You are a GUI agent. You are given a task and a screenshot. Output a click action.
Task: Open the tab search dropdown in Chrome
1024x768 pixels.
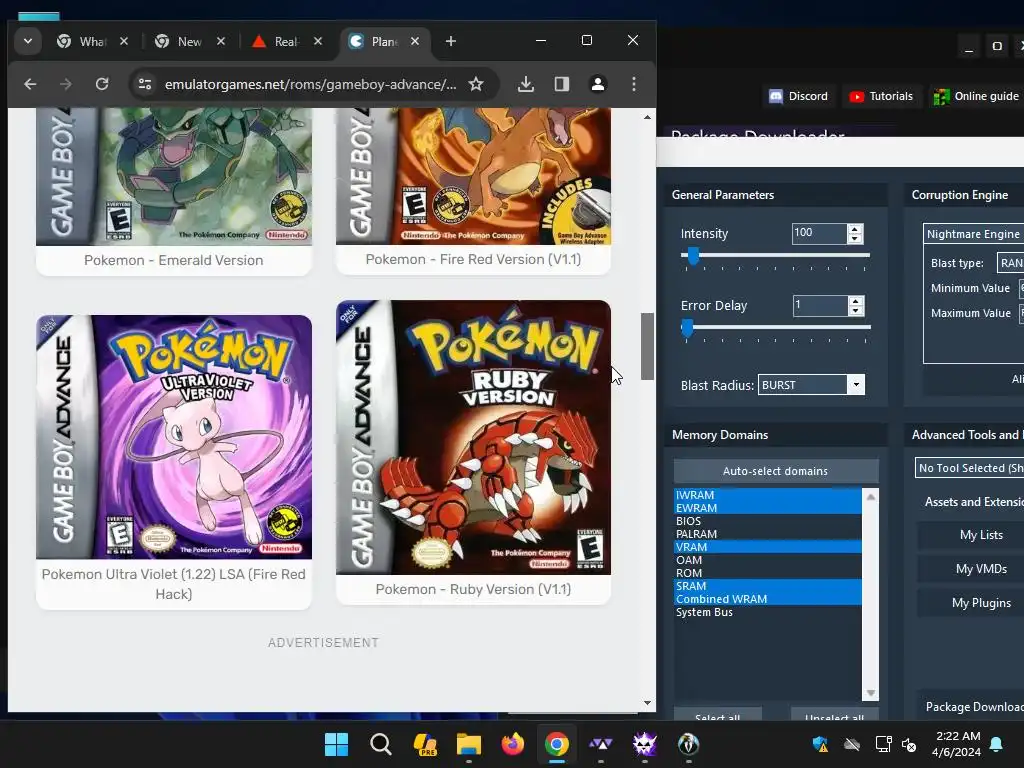point(27,41)
